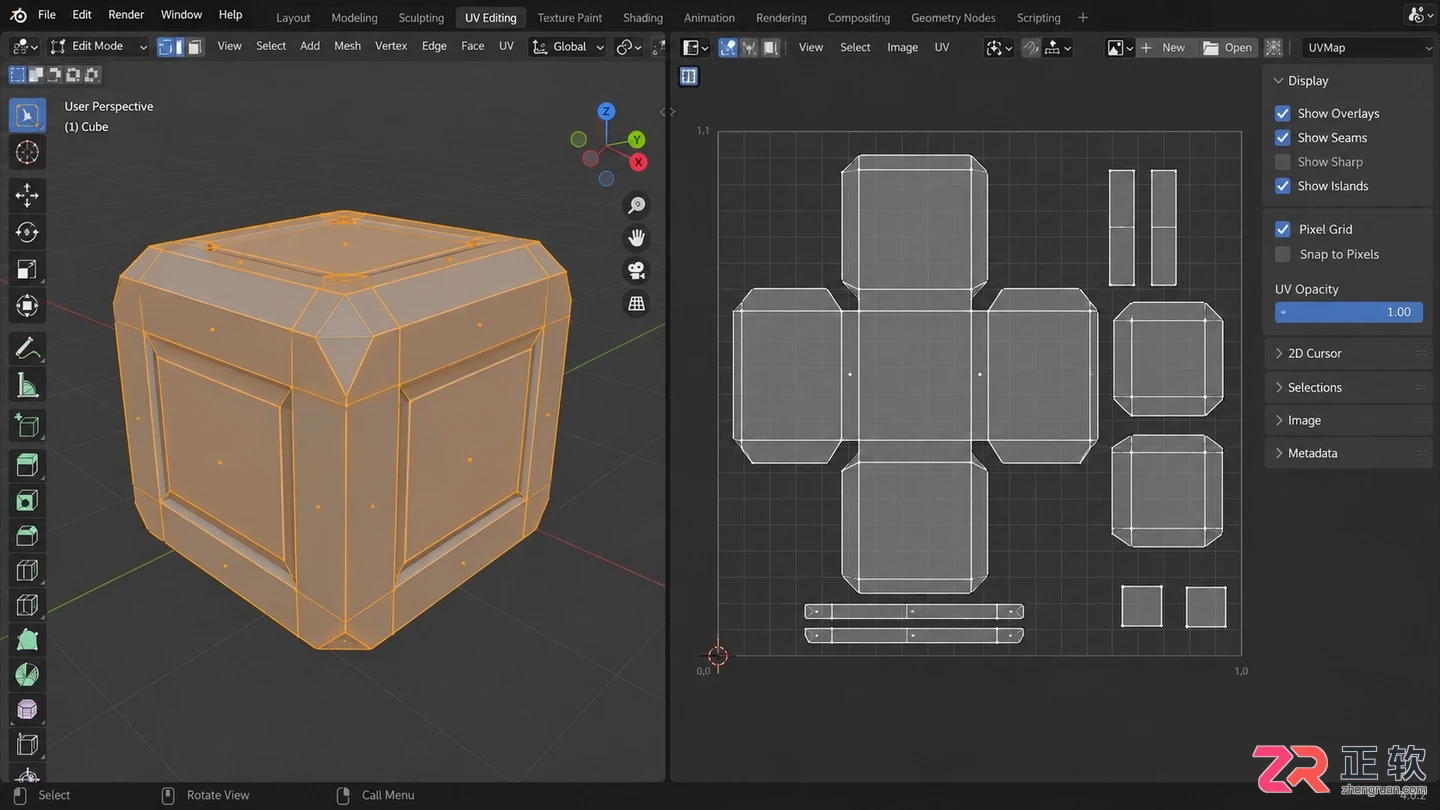Viewport: 1440px width, 810px height.
Task: Open the Mesh menu in viewport header
Action: click(x=347, y=46)
